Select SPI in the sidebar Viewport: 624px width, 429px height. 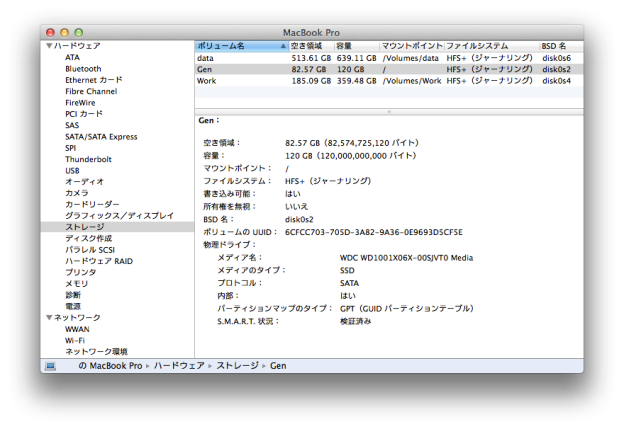70,148
